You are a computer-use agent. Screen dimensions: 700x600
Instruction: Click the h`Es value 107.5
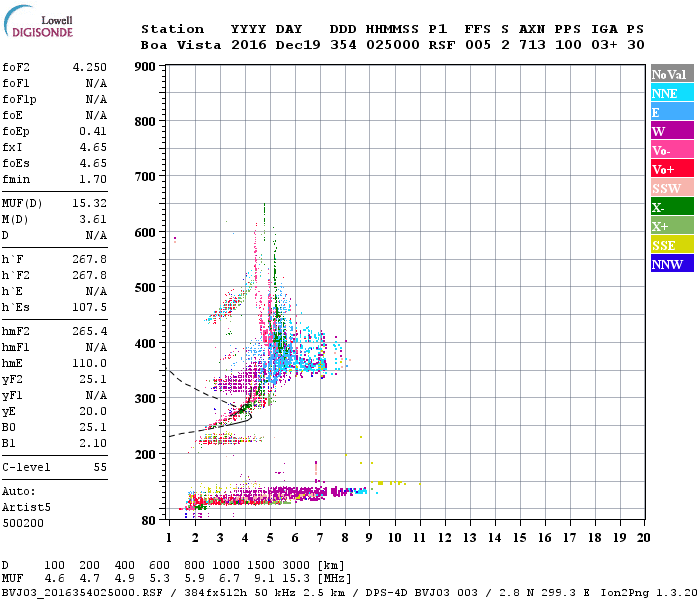click(x=90, y=307)
